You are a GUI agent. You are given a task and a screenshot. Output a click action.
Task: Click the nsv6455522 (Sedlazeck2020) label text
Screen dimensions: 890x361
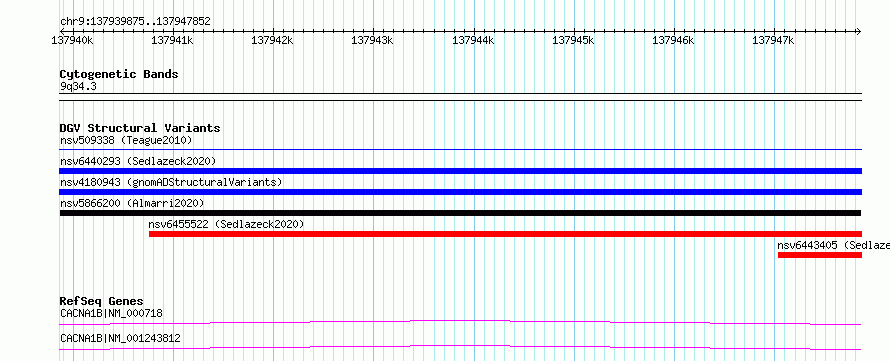point(226,224)
